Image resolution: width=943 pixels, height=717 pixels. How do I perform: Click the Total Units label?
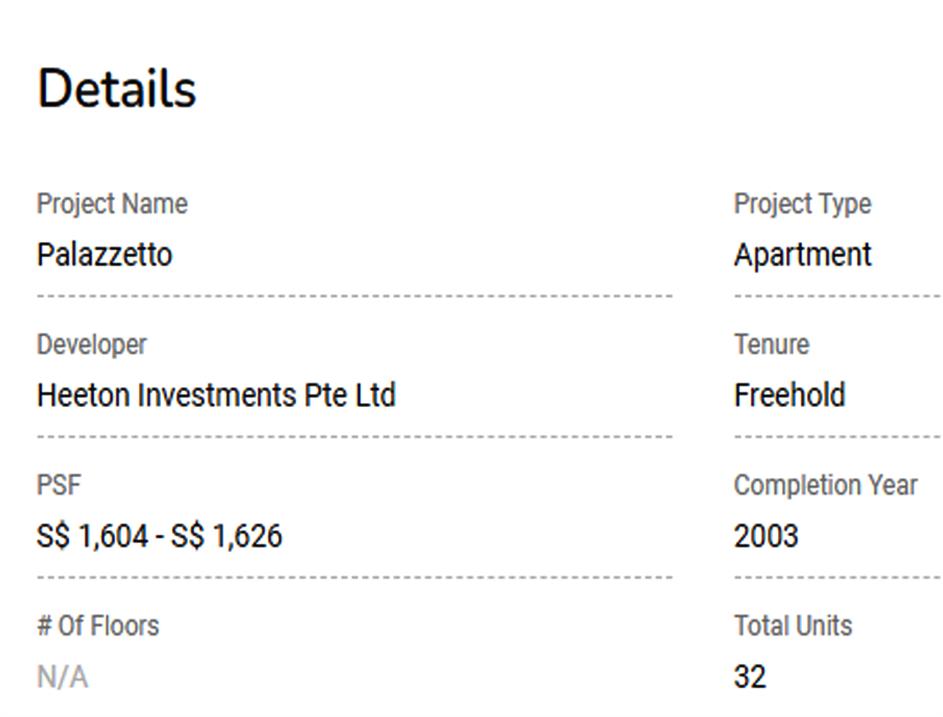point(793,627)
